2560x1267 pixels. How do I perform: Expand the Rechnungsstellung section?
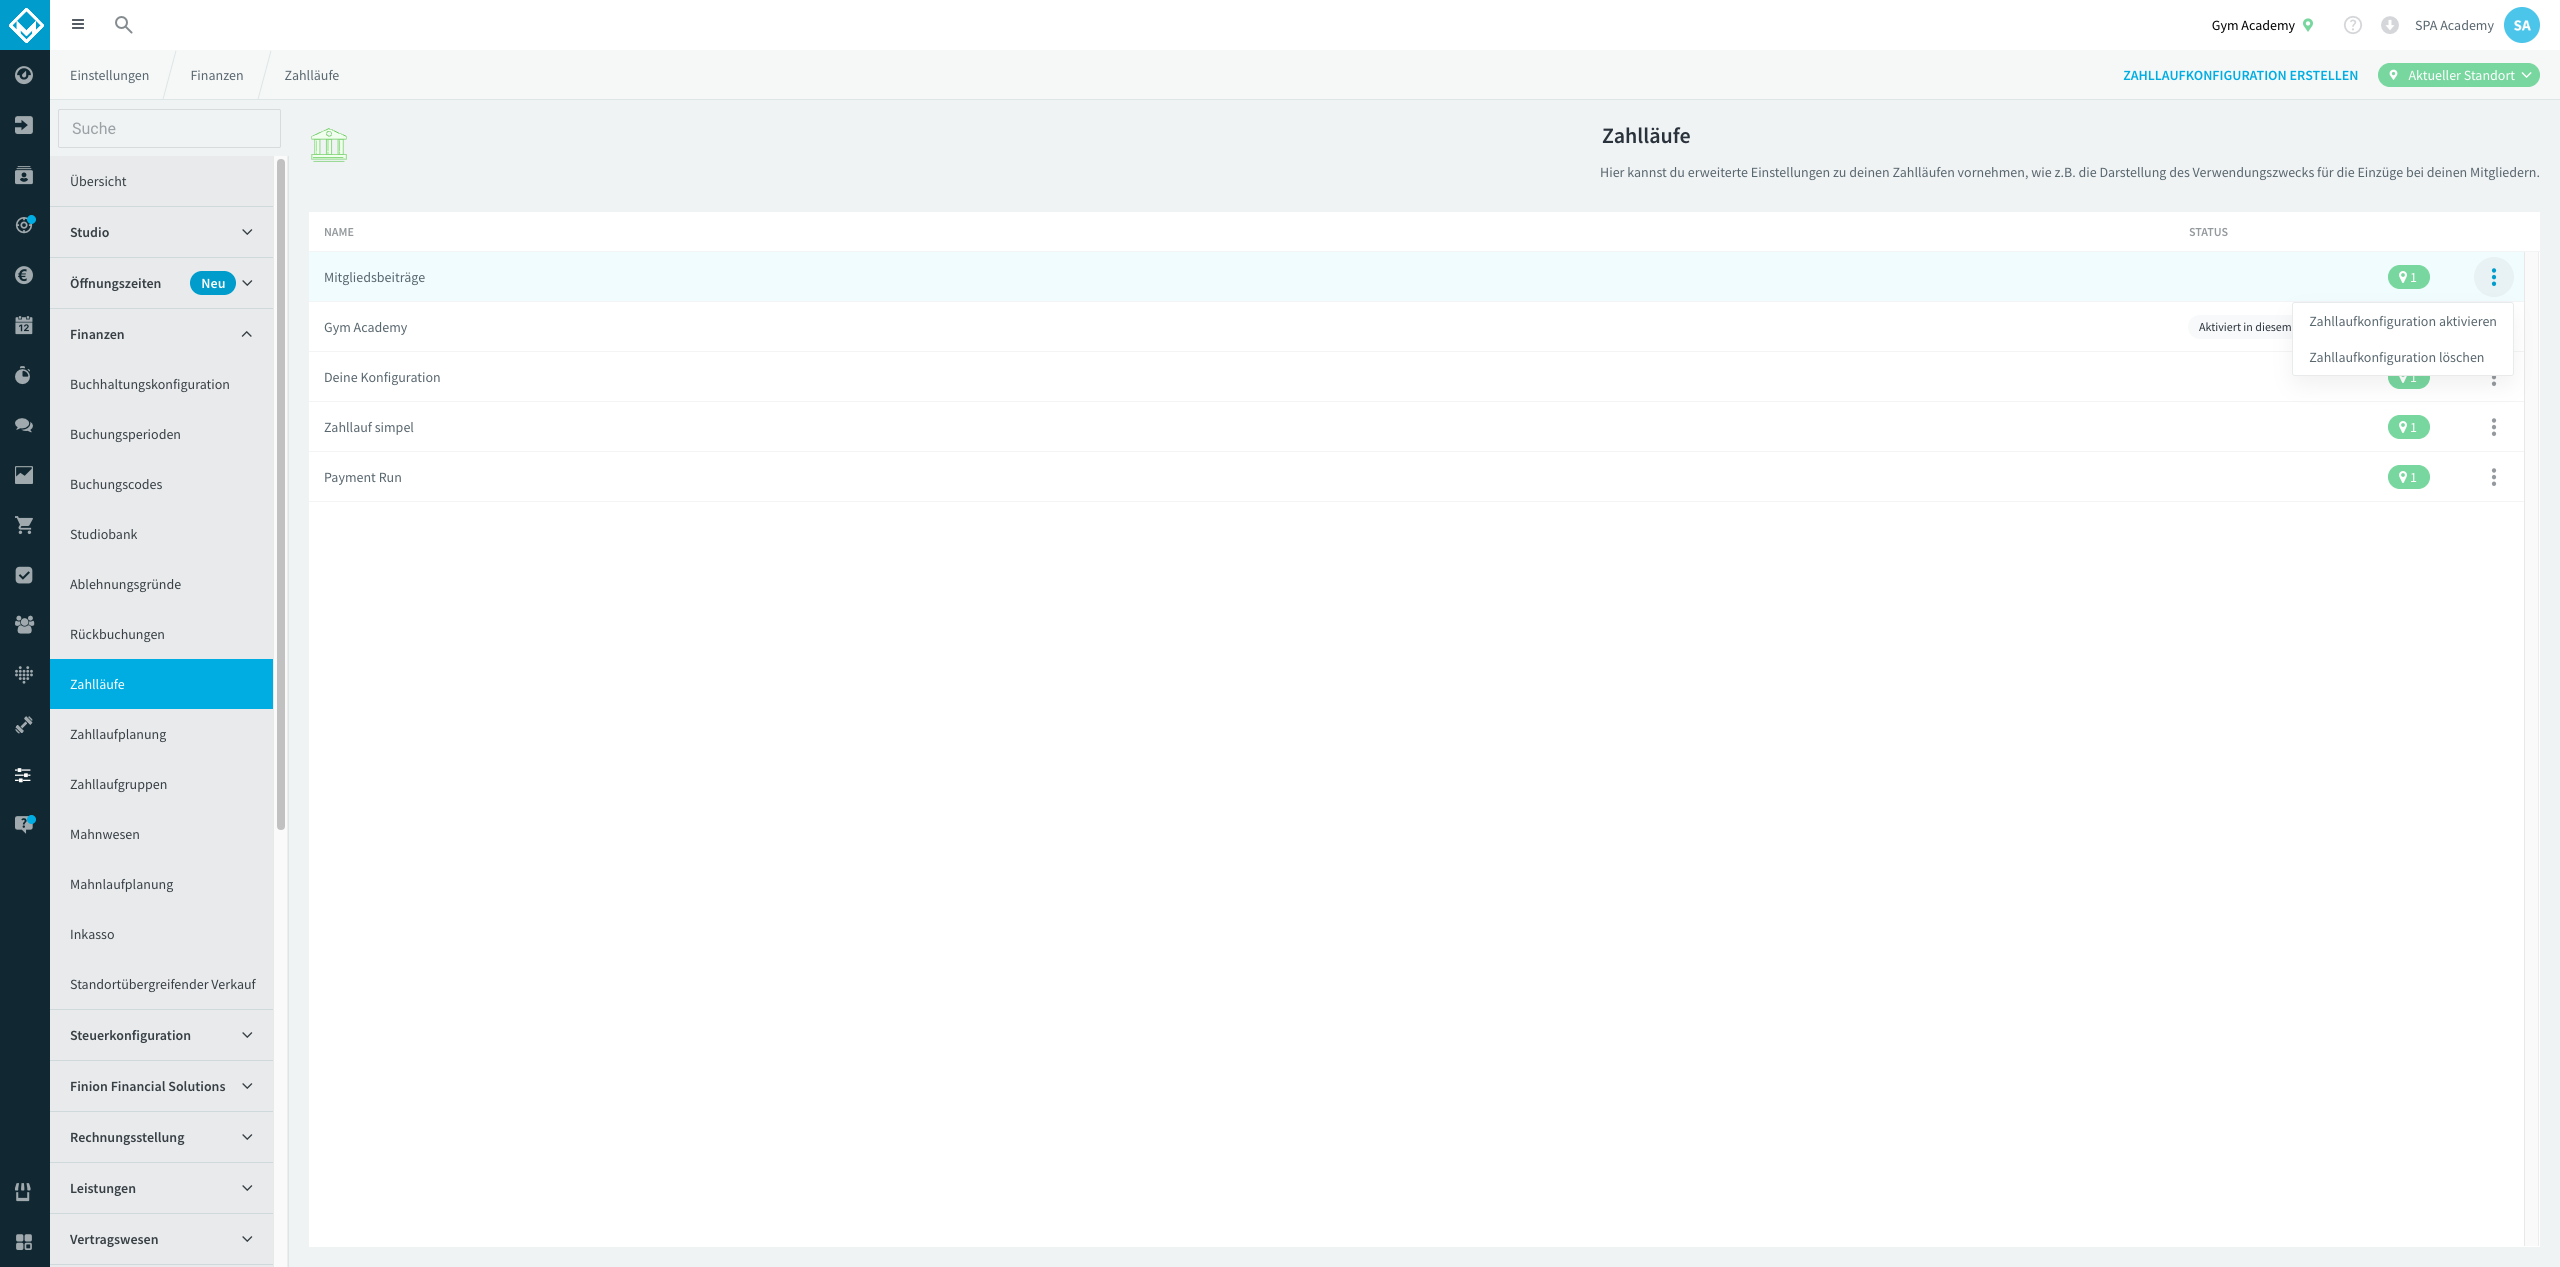pyautogui.click(x=161, y=1137)
